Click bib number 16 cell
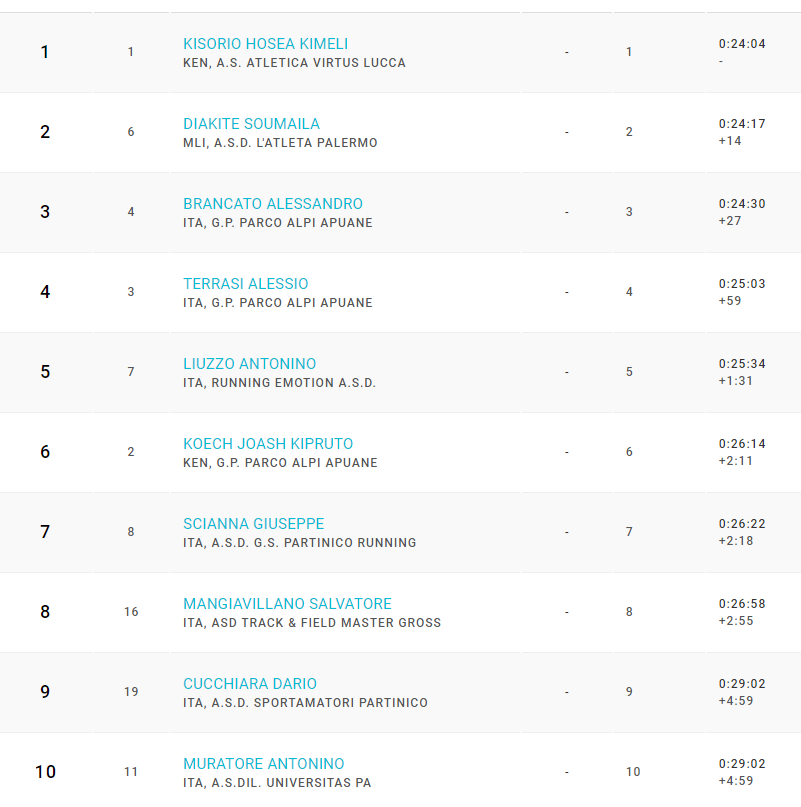The width and height of the screenshot is (801, 807). pos(131,611)
